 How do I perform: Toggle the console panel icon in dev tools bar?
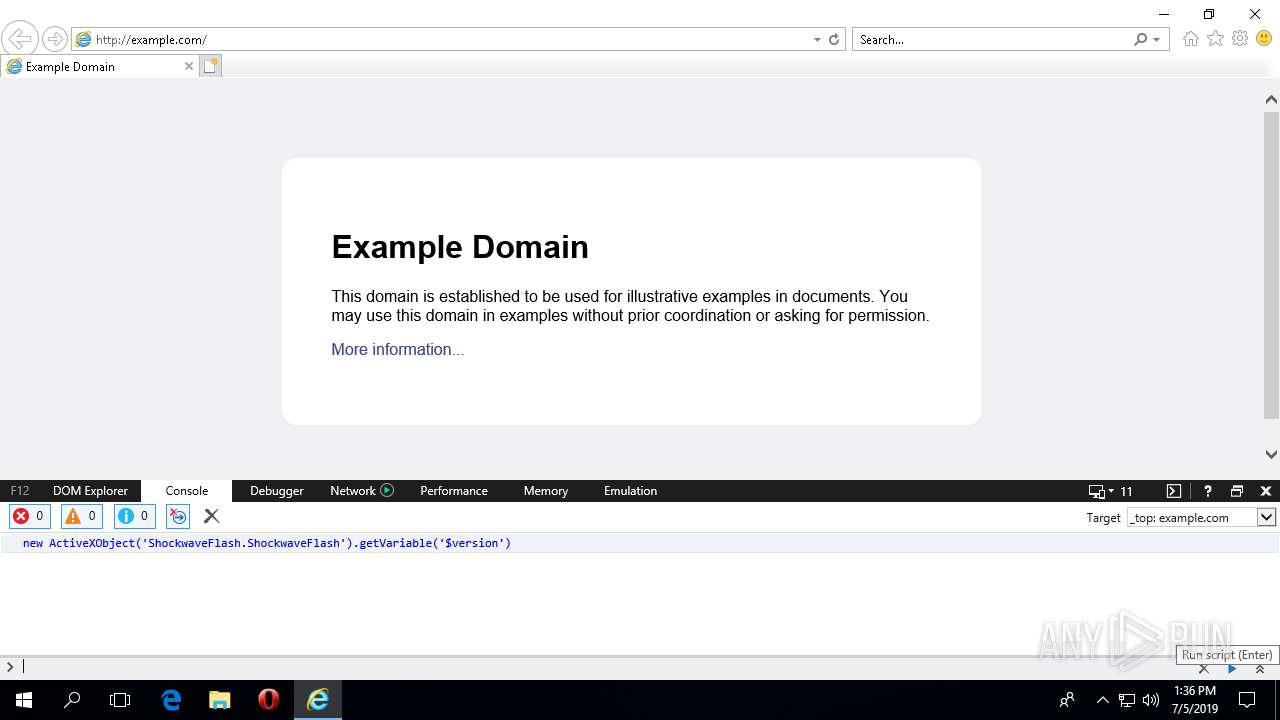click(1174, 491)
